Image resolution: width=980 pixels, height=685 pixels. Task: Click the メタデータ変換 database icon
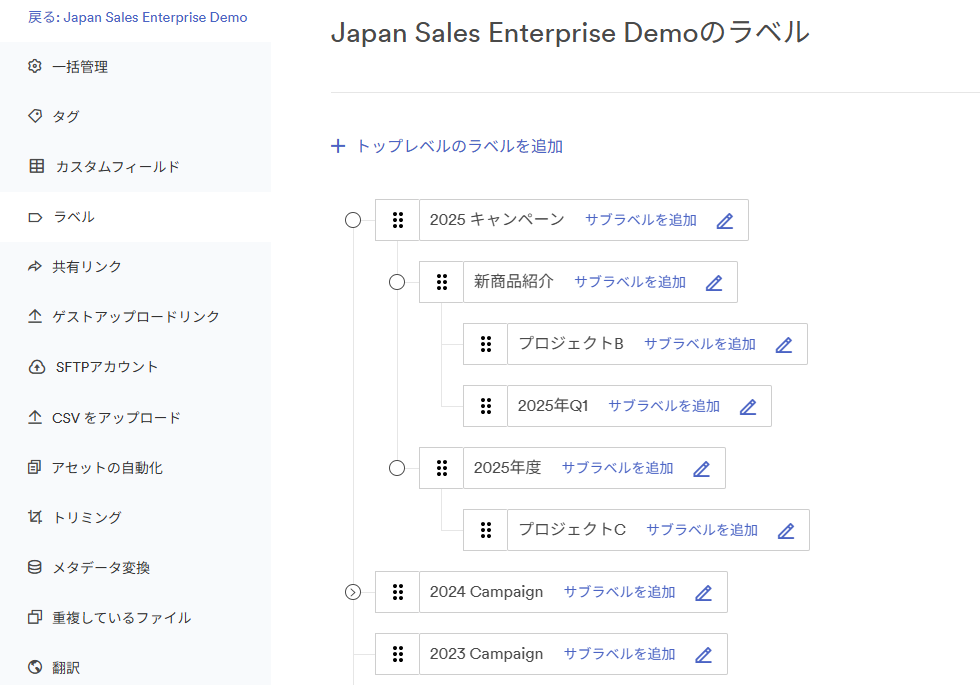(35, 568)
